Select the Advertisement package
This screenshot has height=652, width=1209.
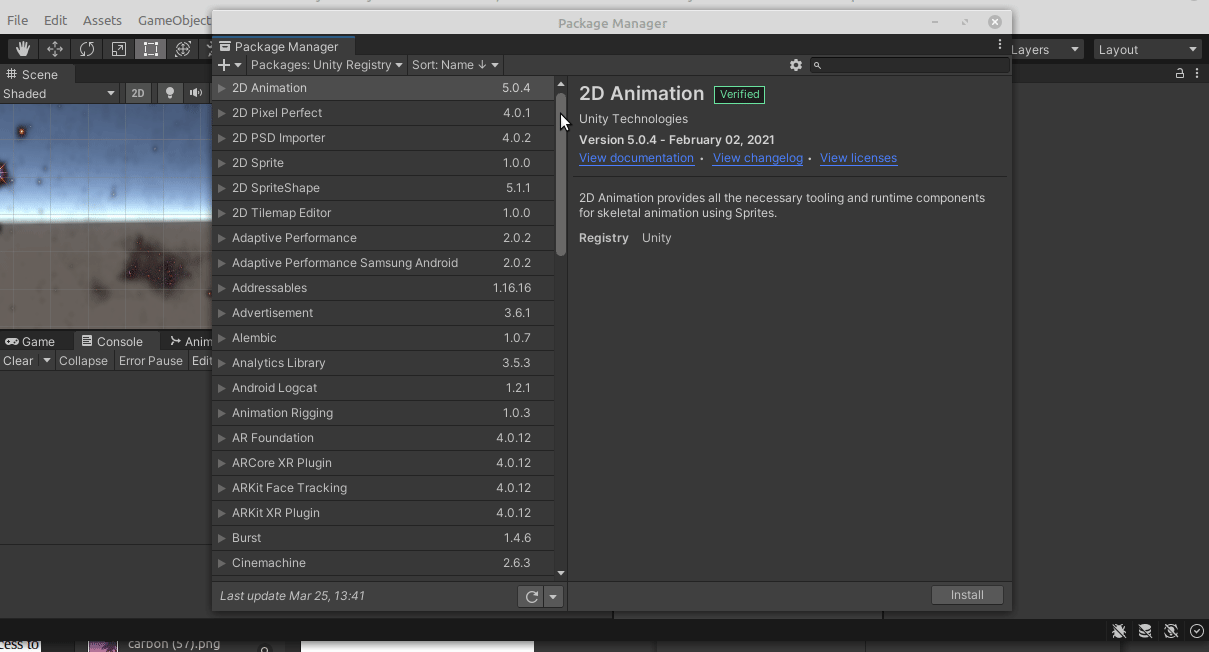point(383,313)
